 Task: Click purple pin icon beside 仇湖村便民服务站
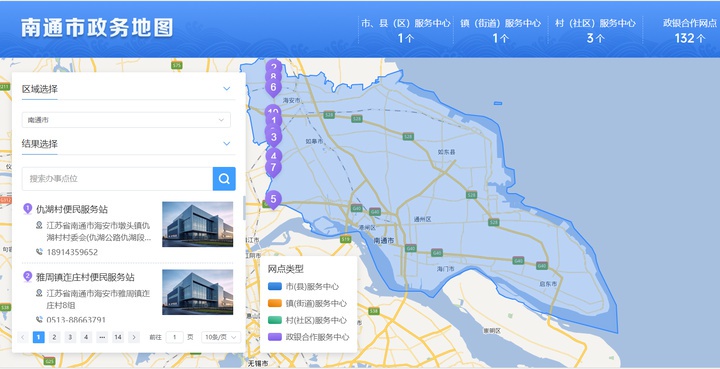pos(28,209)
